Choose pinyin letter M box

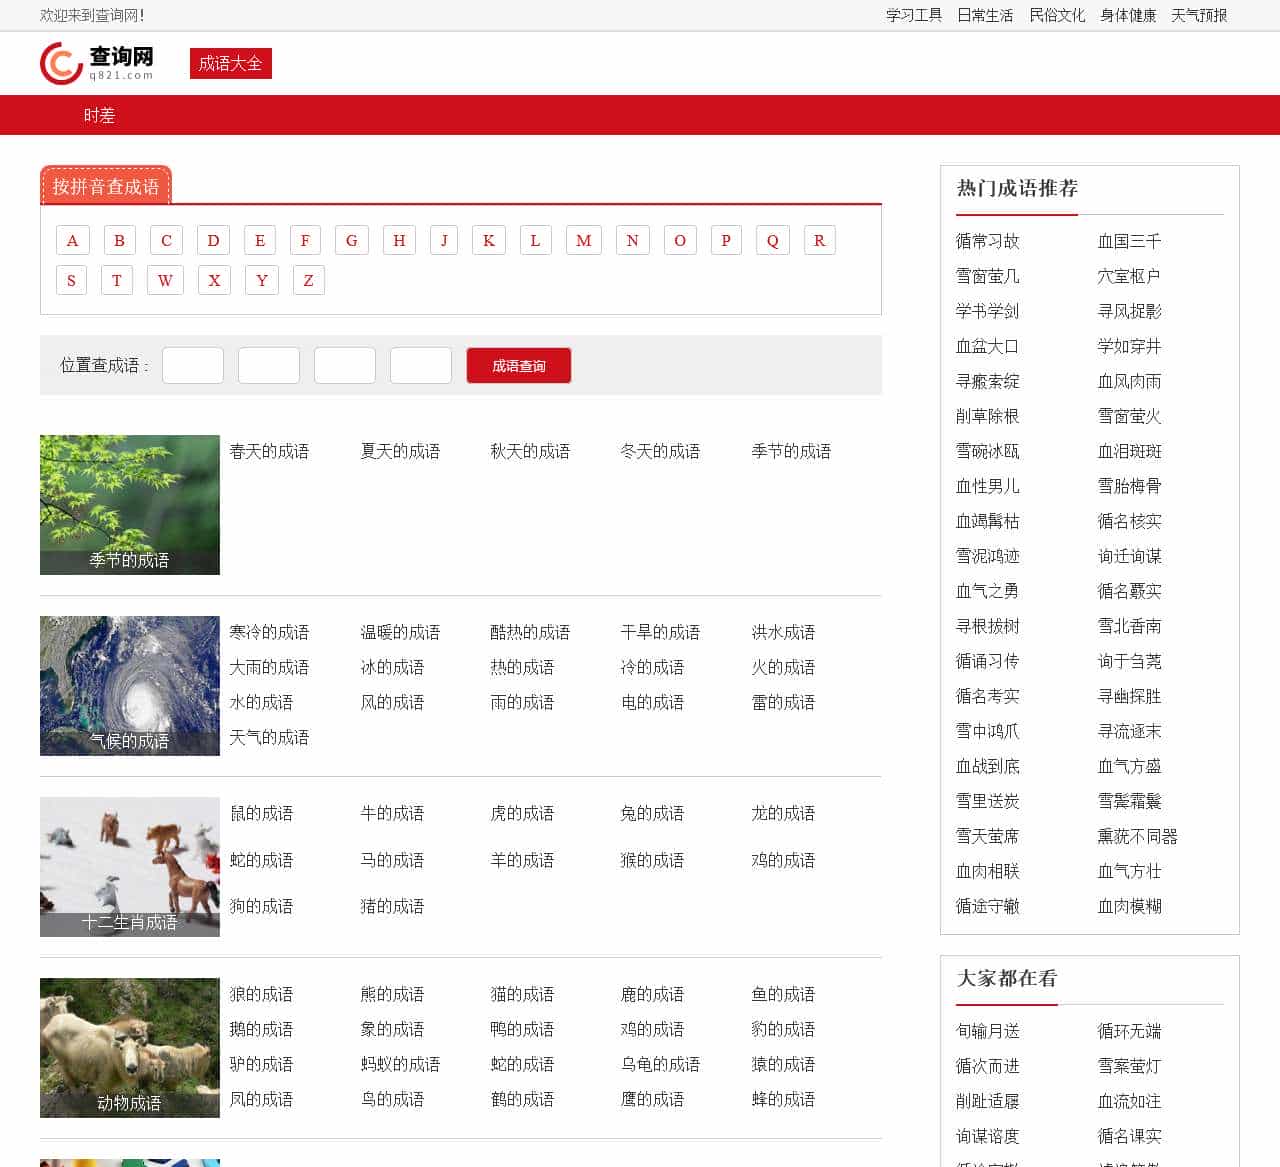[x=584, y=240]
